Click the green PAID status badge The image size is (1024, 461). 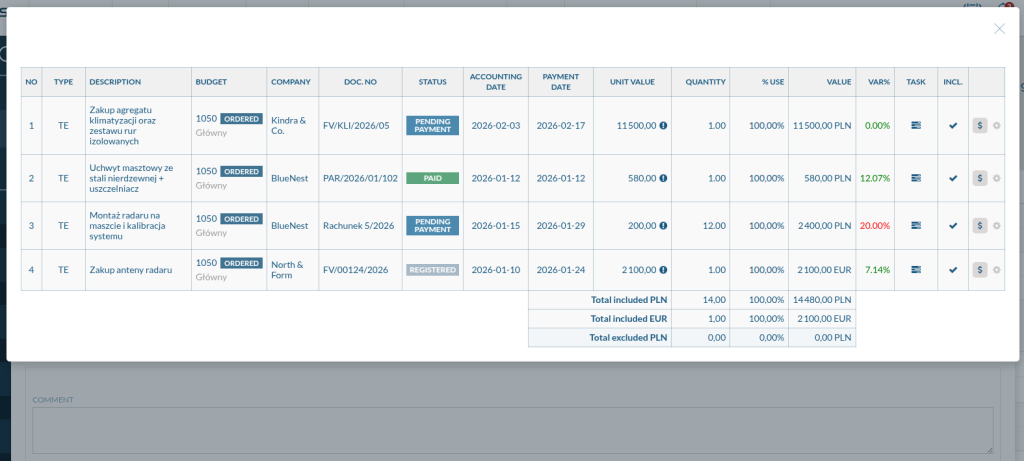[x=432, y=178]
